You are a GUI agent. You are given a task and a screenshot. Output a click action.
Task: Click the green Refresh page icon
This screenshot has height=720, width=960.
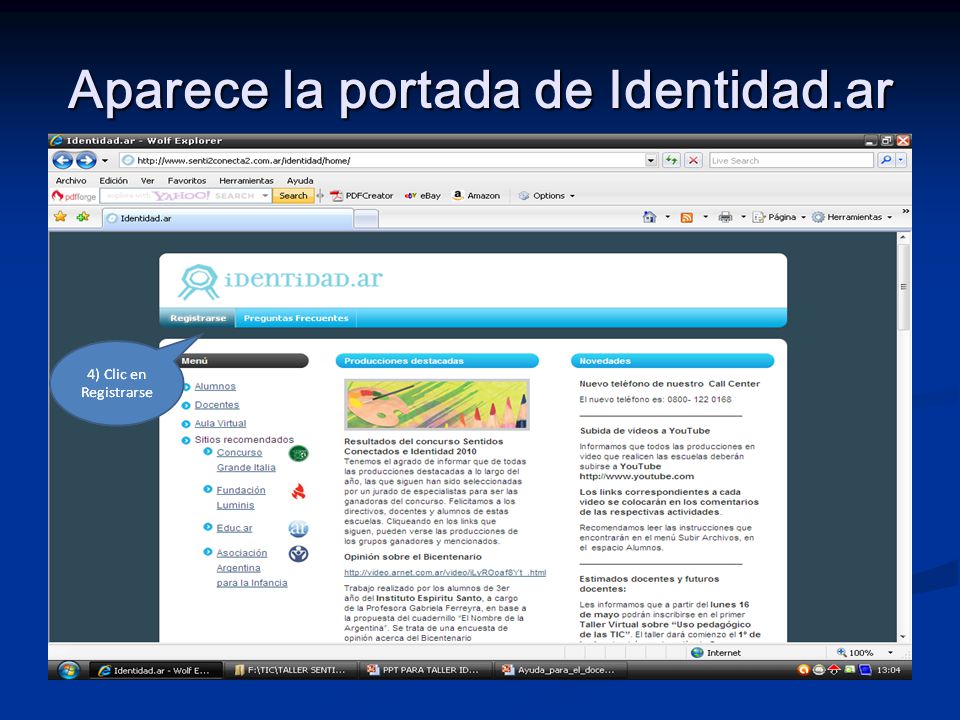(x=672, y=160)
